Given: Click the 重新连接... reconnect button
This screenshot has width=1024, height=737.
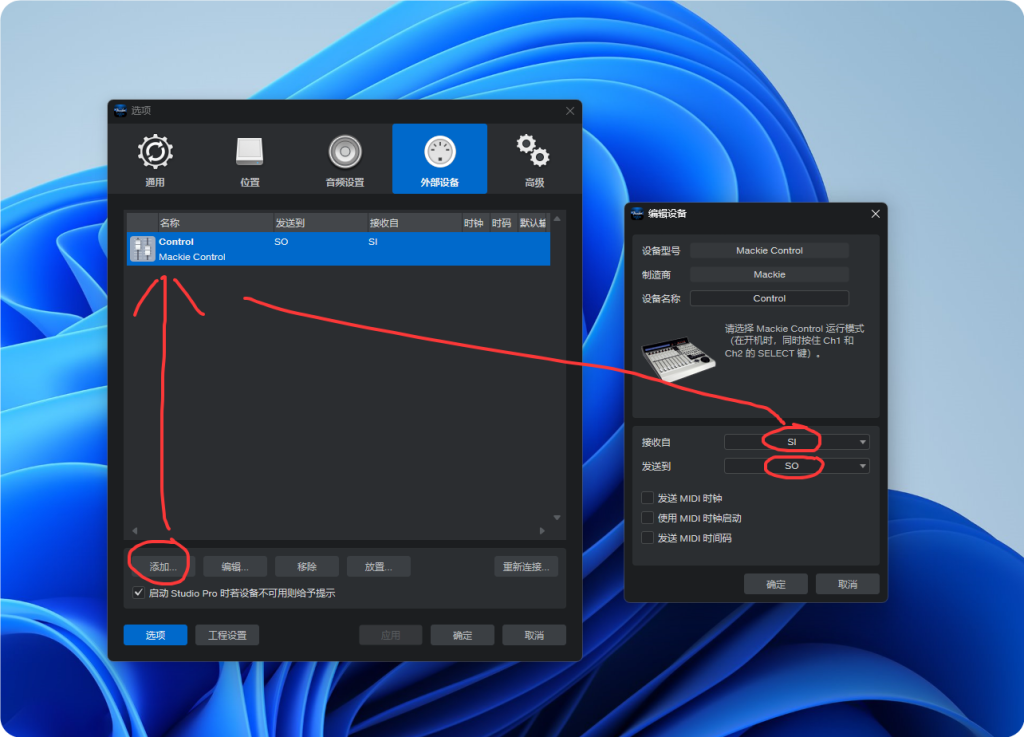Looking at the screenshot, I should [526, 567].
